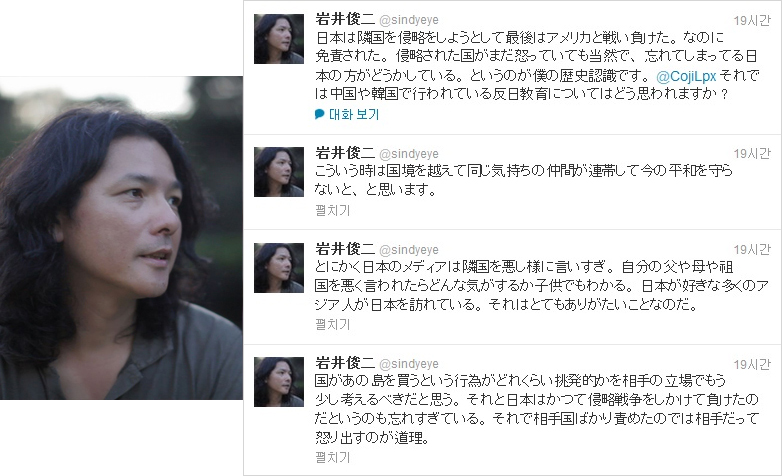Click author name 岩井俊二 in third tweet
Viewport: 782px width, 476px height.
click(x=345, y=248)
